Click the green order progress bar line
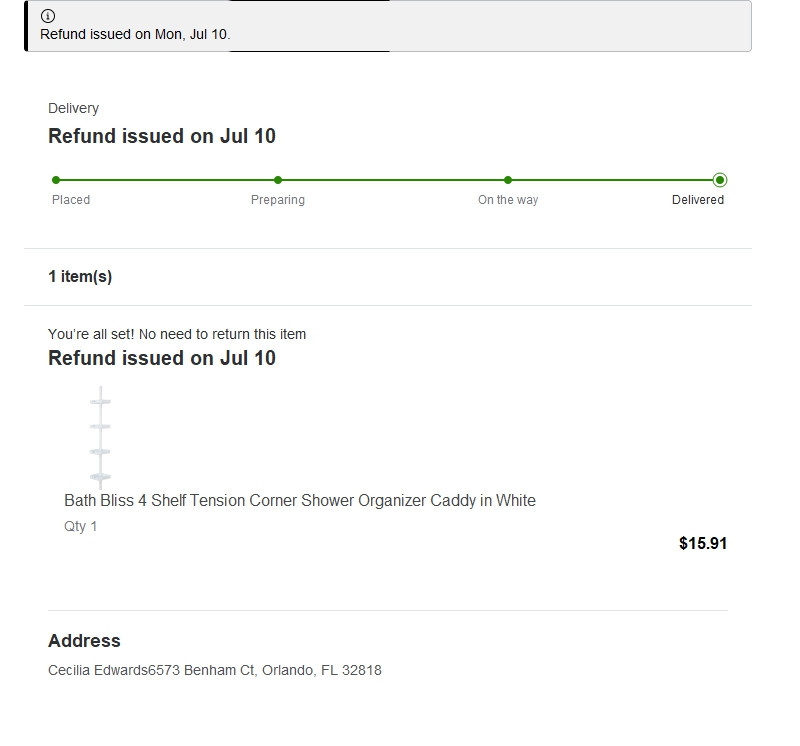 pos(390,180)
